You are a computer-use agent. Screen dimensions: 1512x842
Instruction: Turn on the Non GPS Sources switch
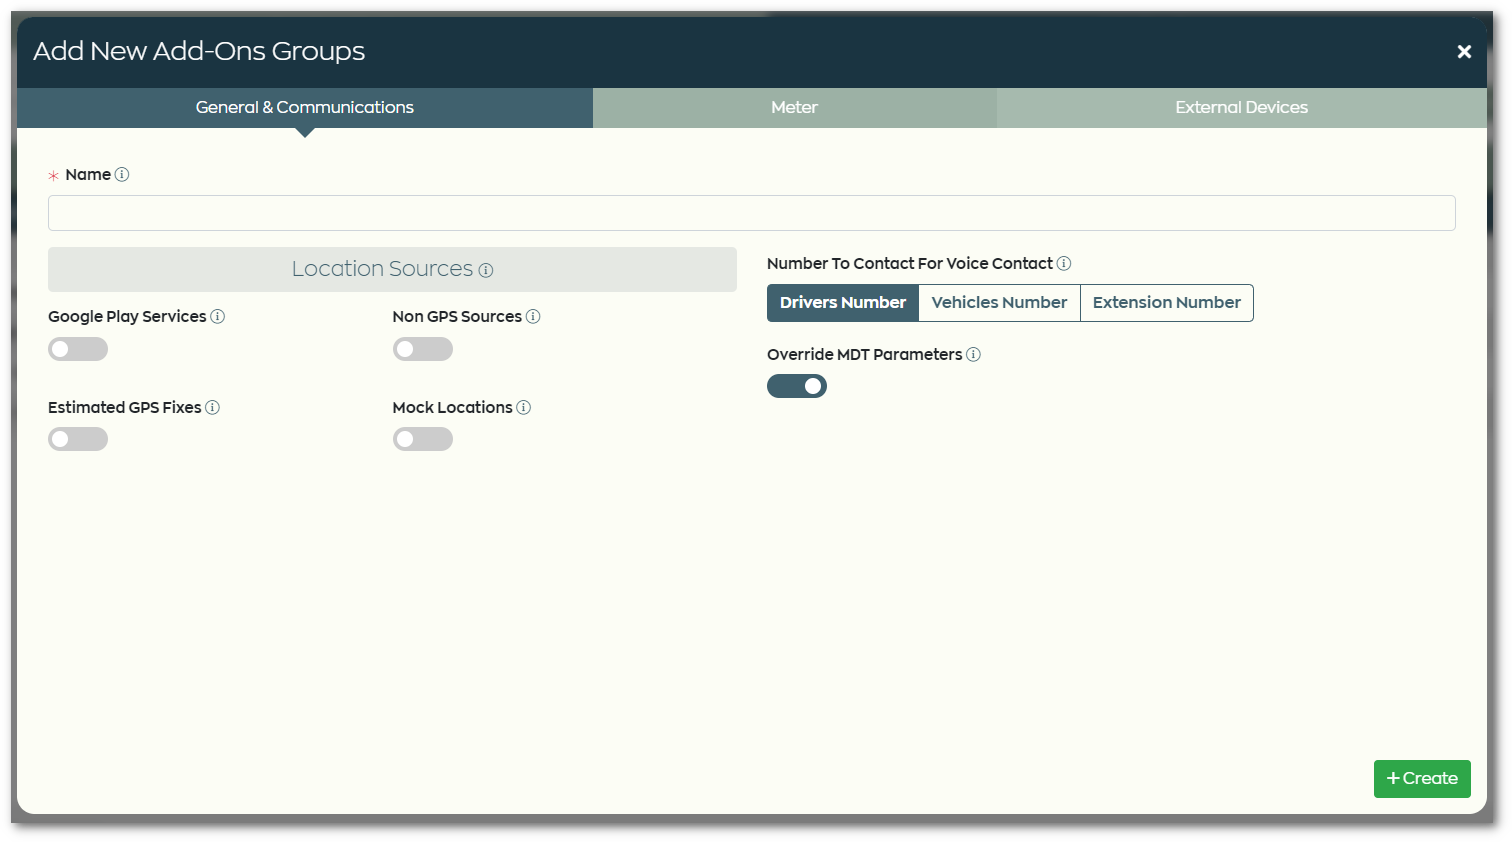click(x=423, y=349)
